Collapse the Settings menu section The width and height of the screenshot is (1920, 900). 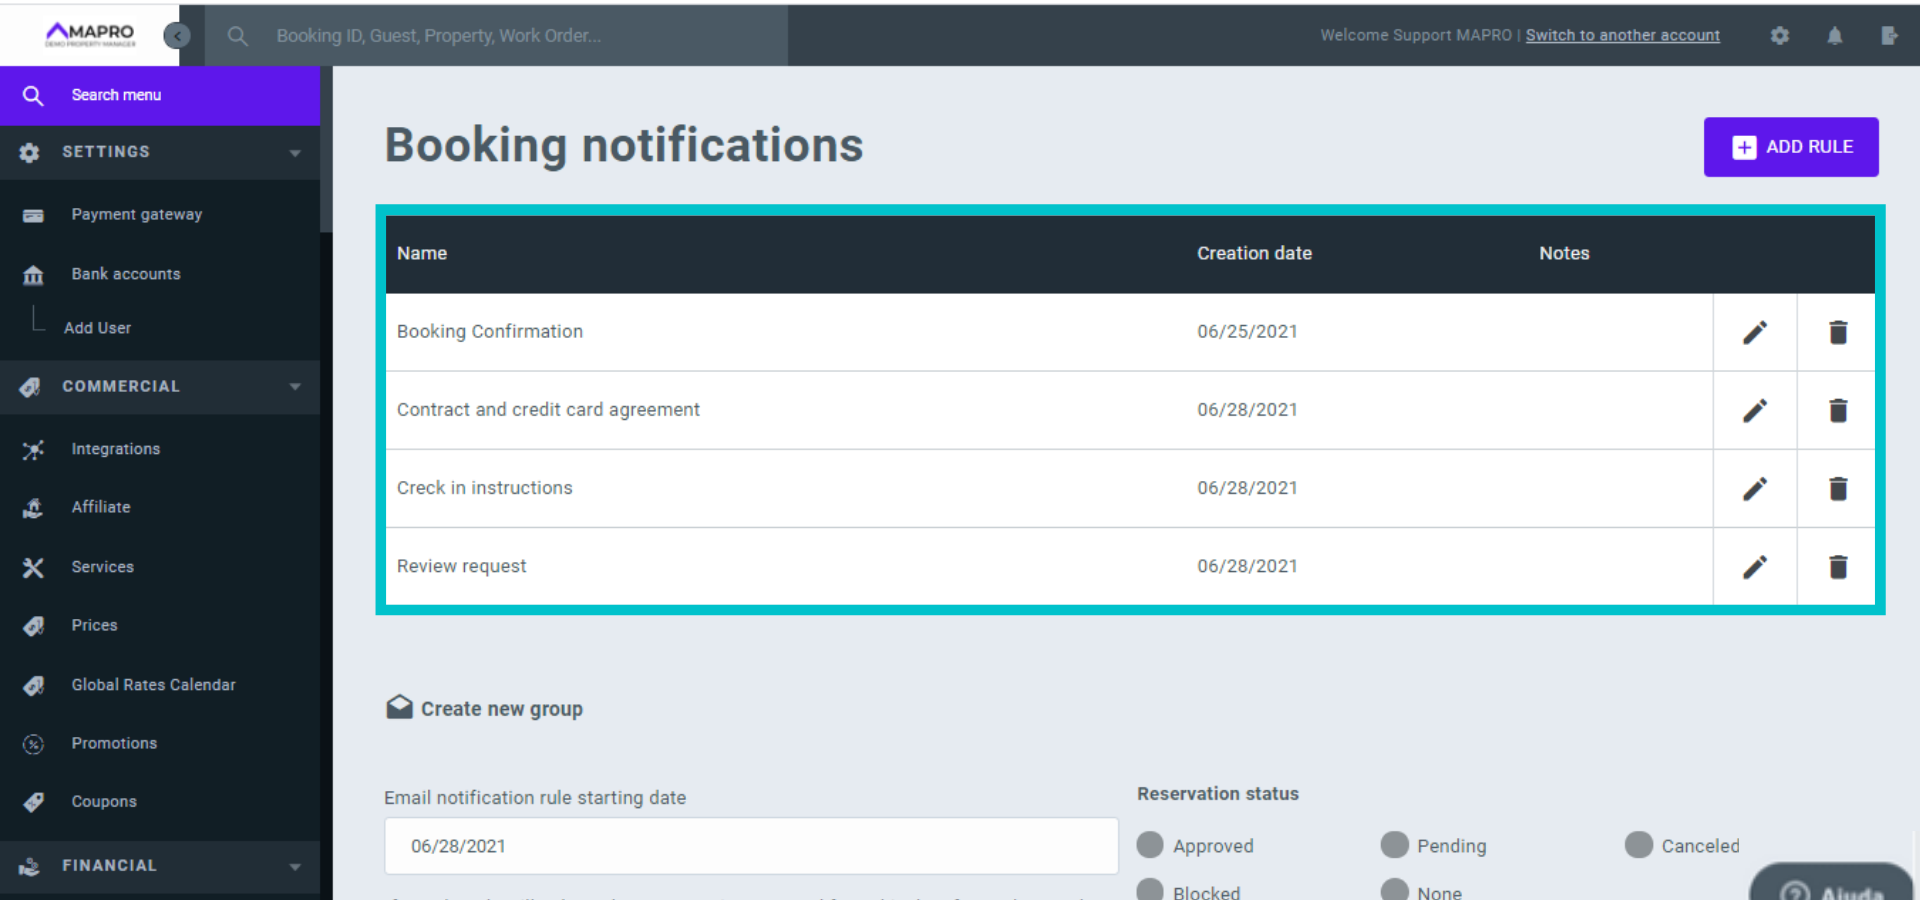pos(294,153)
